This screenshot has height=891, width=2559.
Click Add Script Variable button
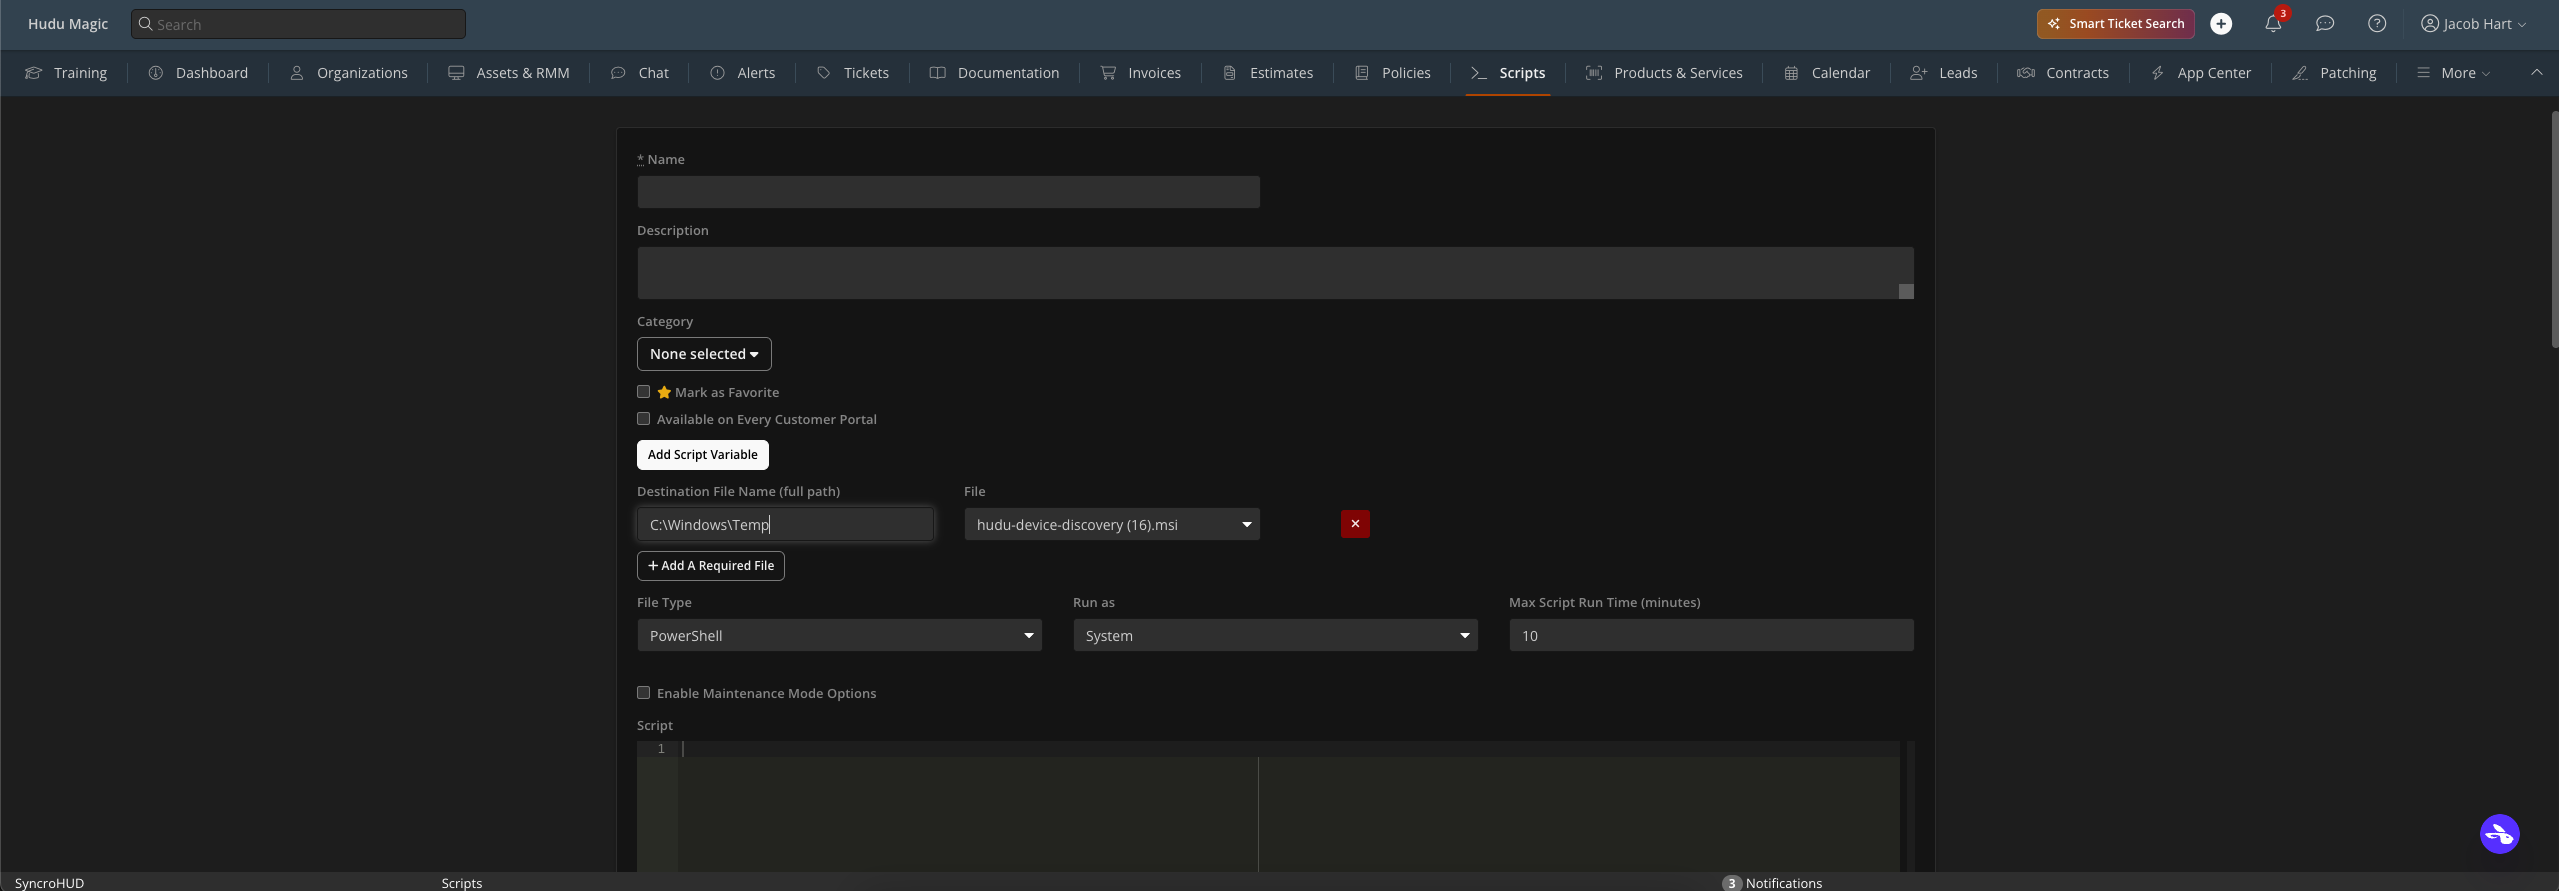[703, 455]
